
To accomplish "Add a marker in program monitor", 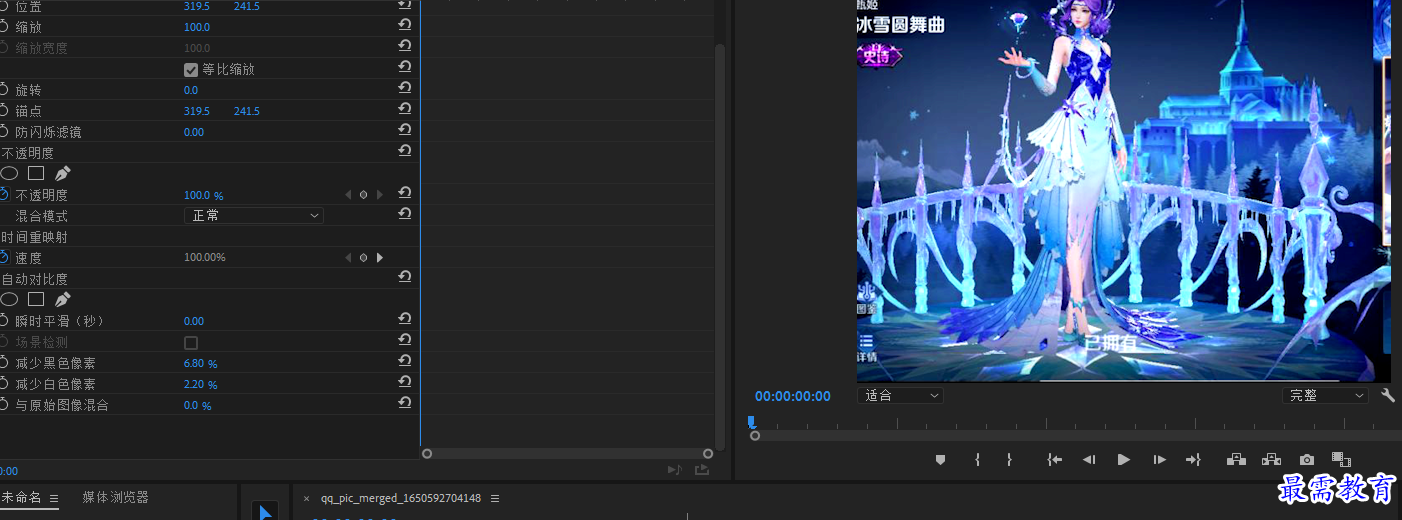I will point(940,460).
